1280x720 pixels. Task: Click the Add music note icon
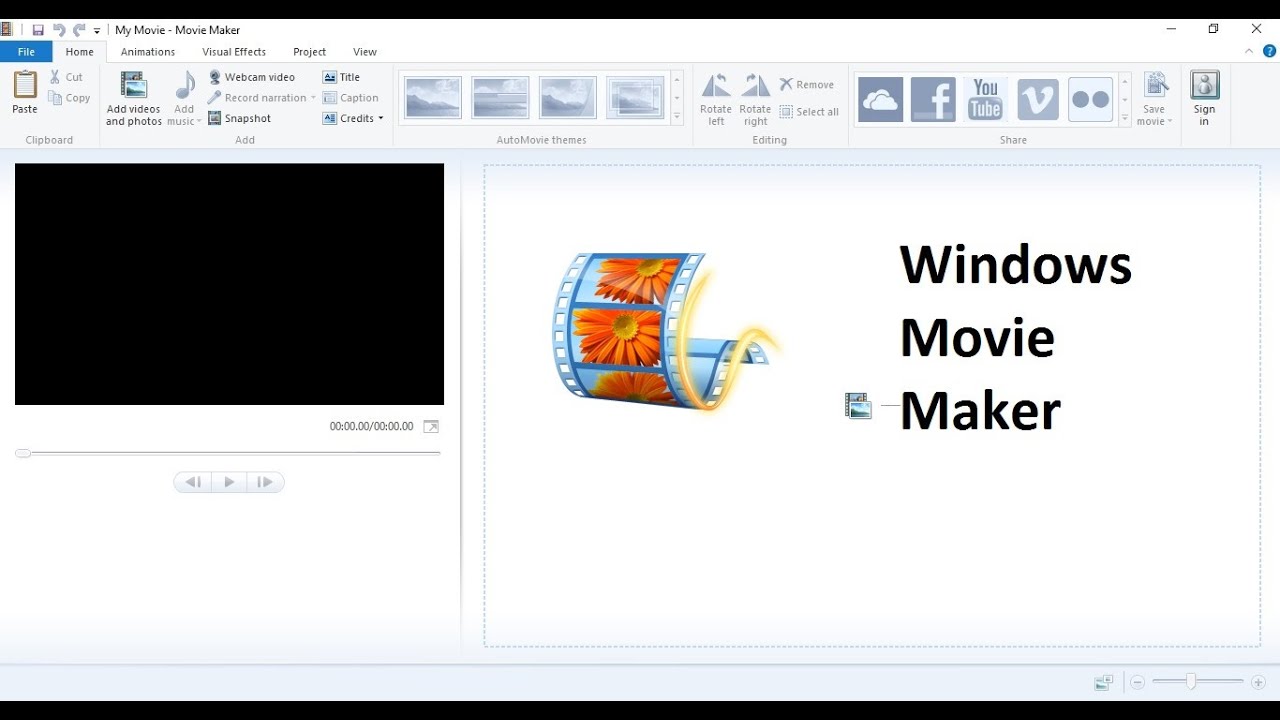185,87
